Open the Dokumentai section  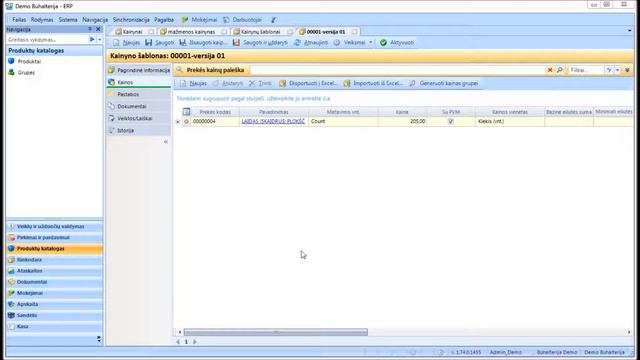click(139, 106)
